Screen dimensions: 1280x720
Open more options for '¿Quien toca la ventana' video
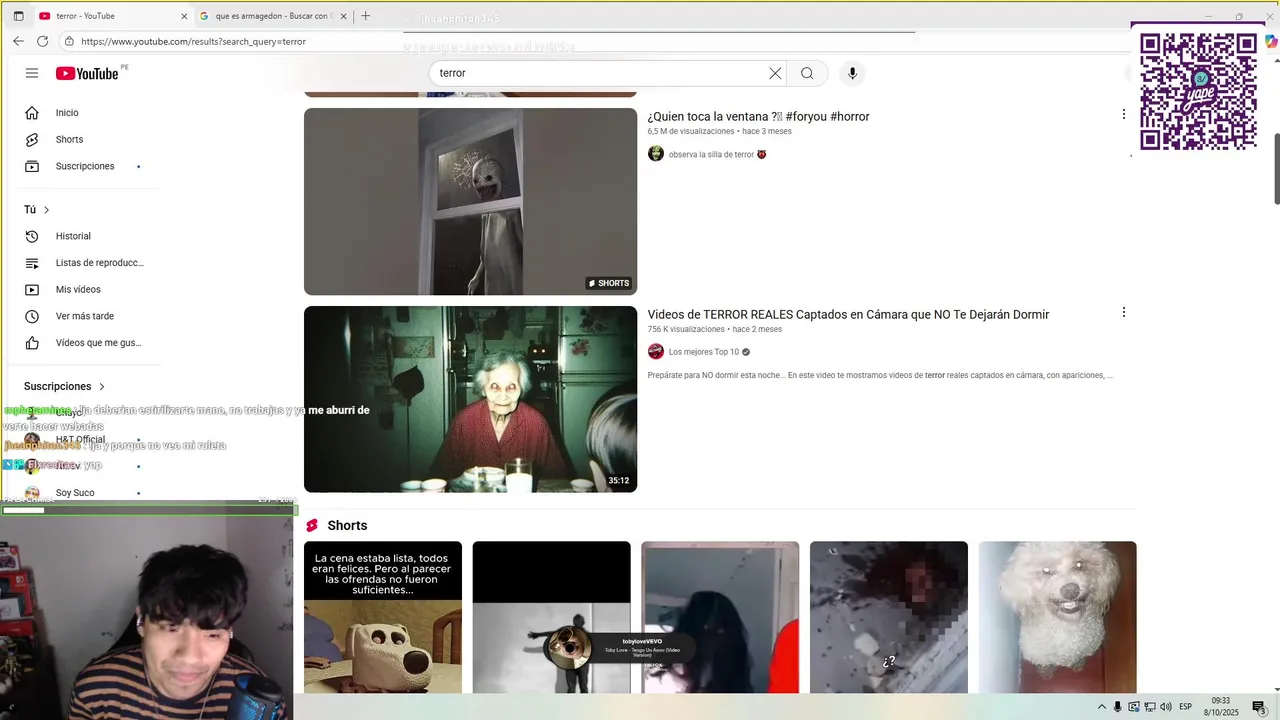pos(1123,115)
